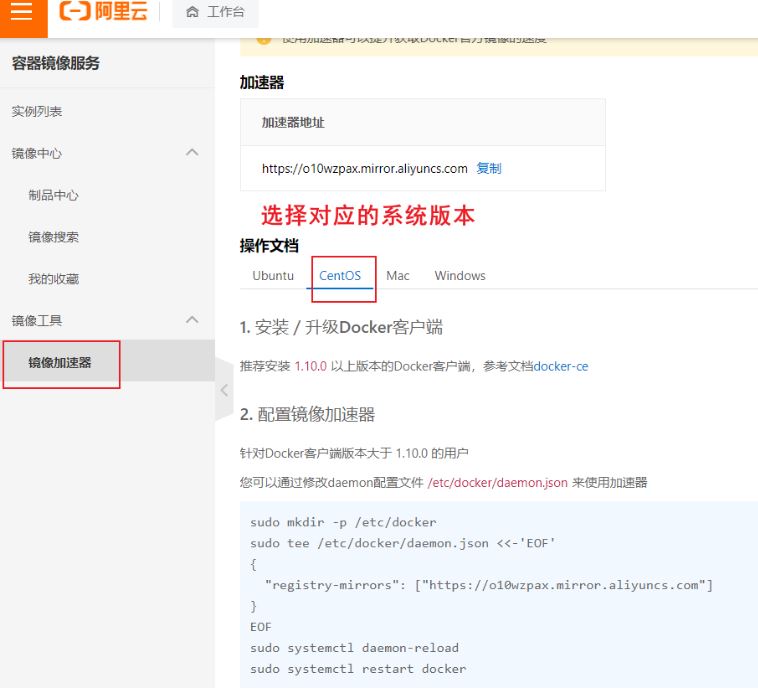Click the yellow notice warning icon
This screenshot has height=690, width=758.
click(x=264, y=40)
